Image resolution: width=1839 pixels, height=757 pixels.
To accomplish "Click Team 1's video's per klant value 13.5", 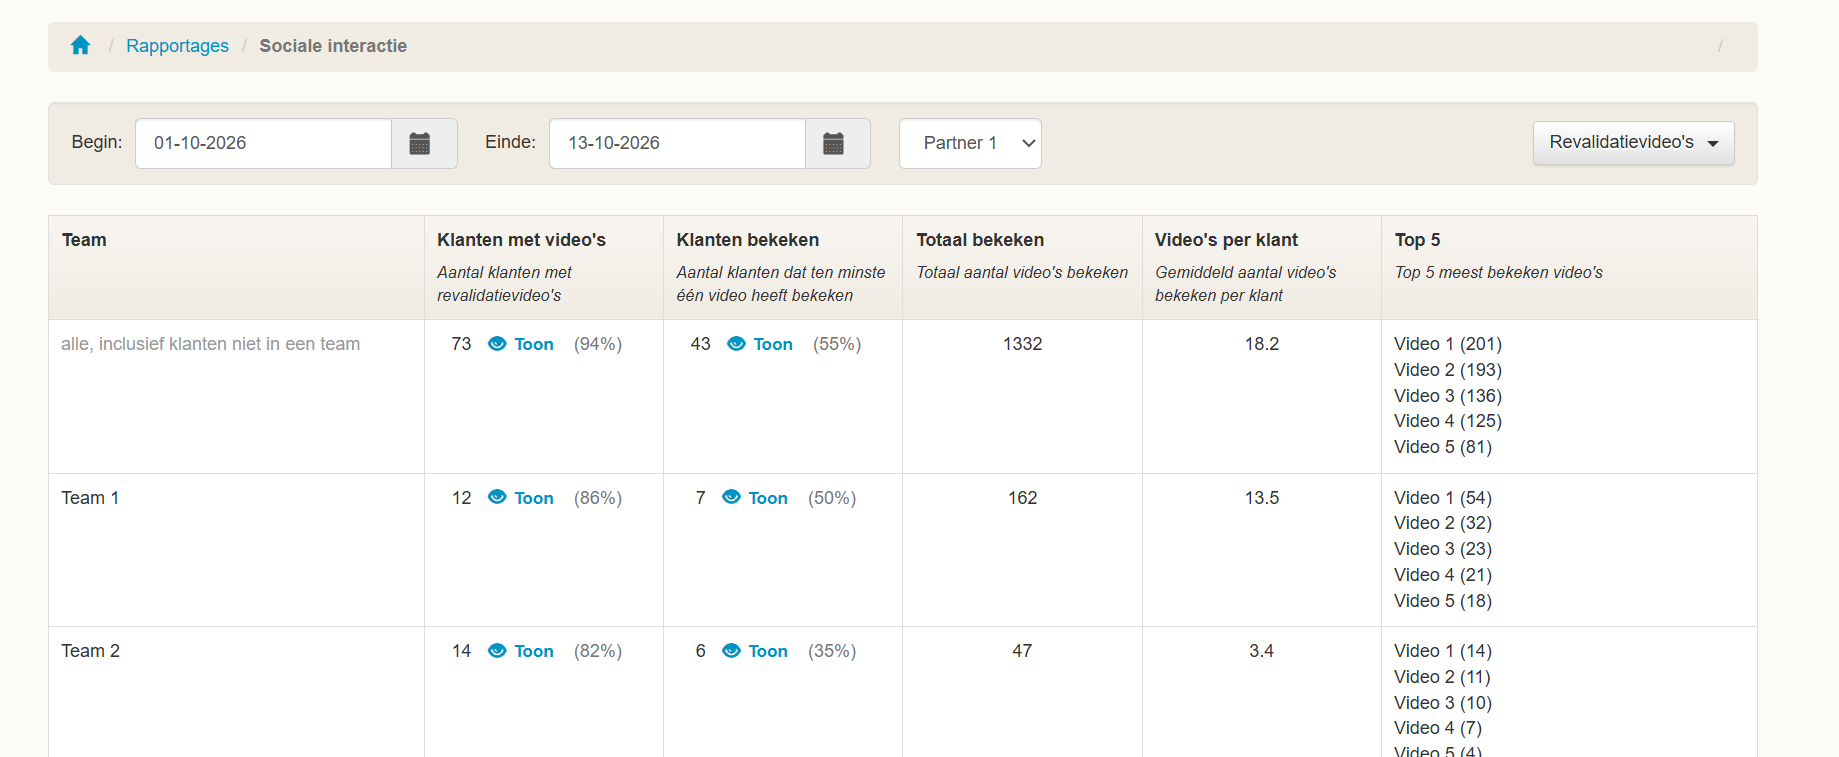I will click(1262, 498).
